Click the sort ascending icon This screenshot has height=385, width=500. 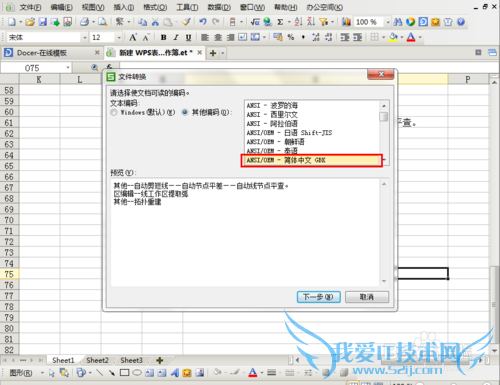[298, 22]
